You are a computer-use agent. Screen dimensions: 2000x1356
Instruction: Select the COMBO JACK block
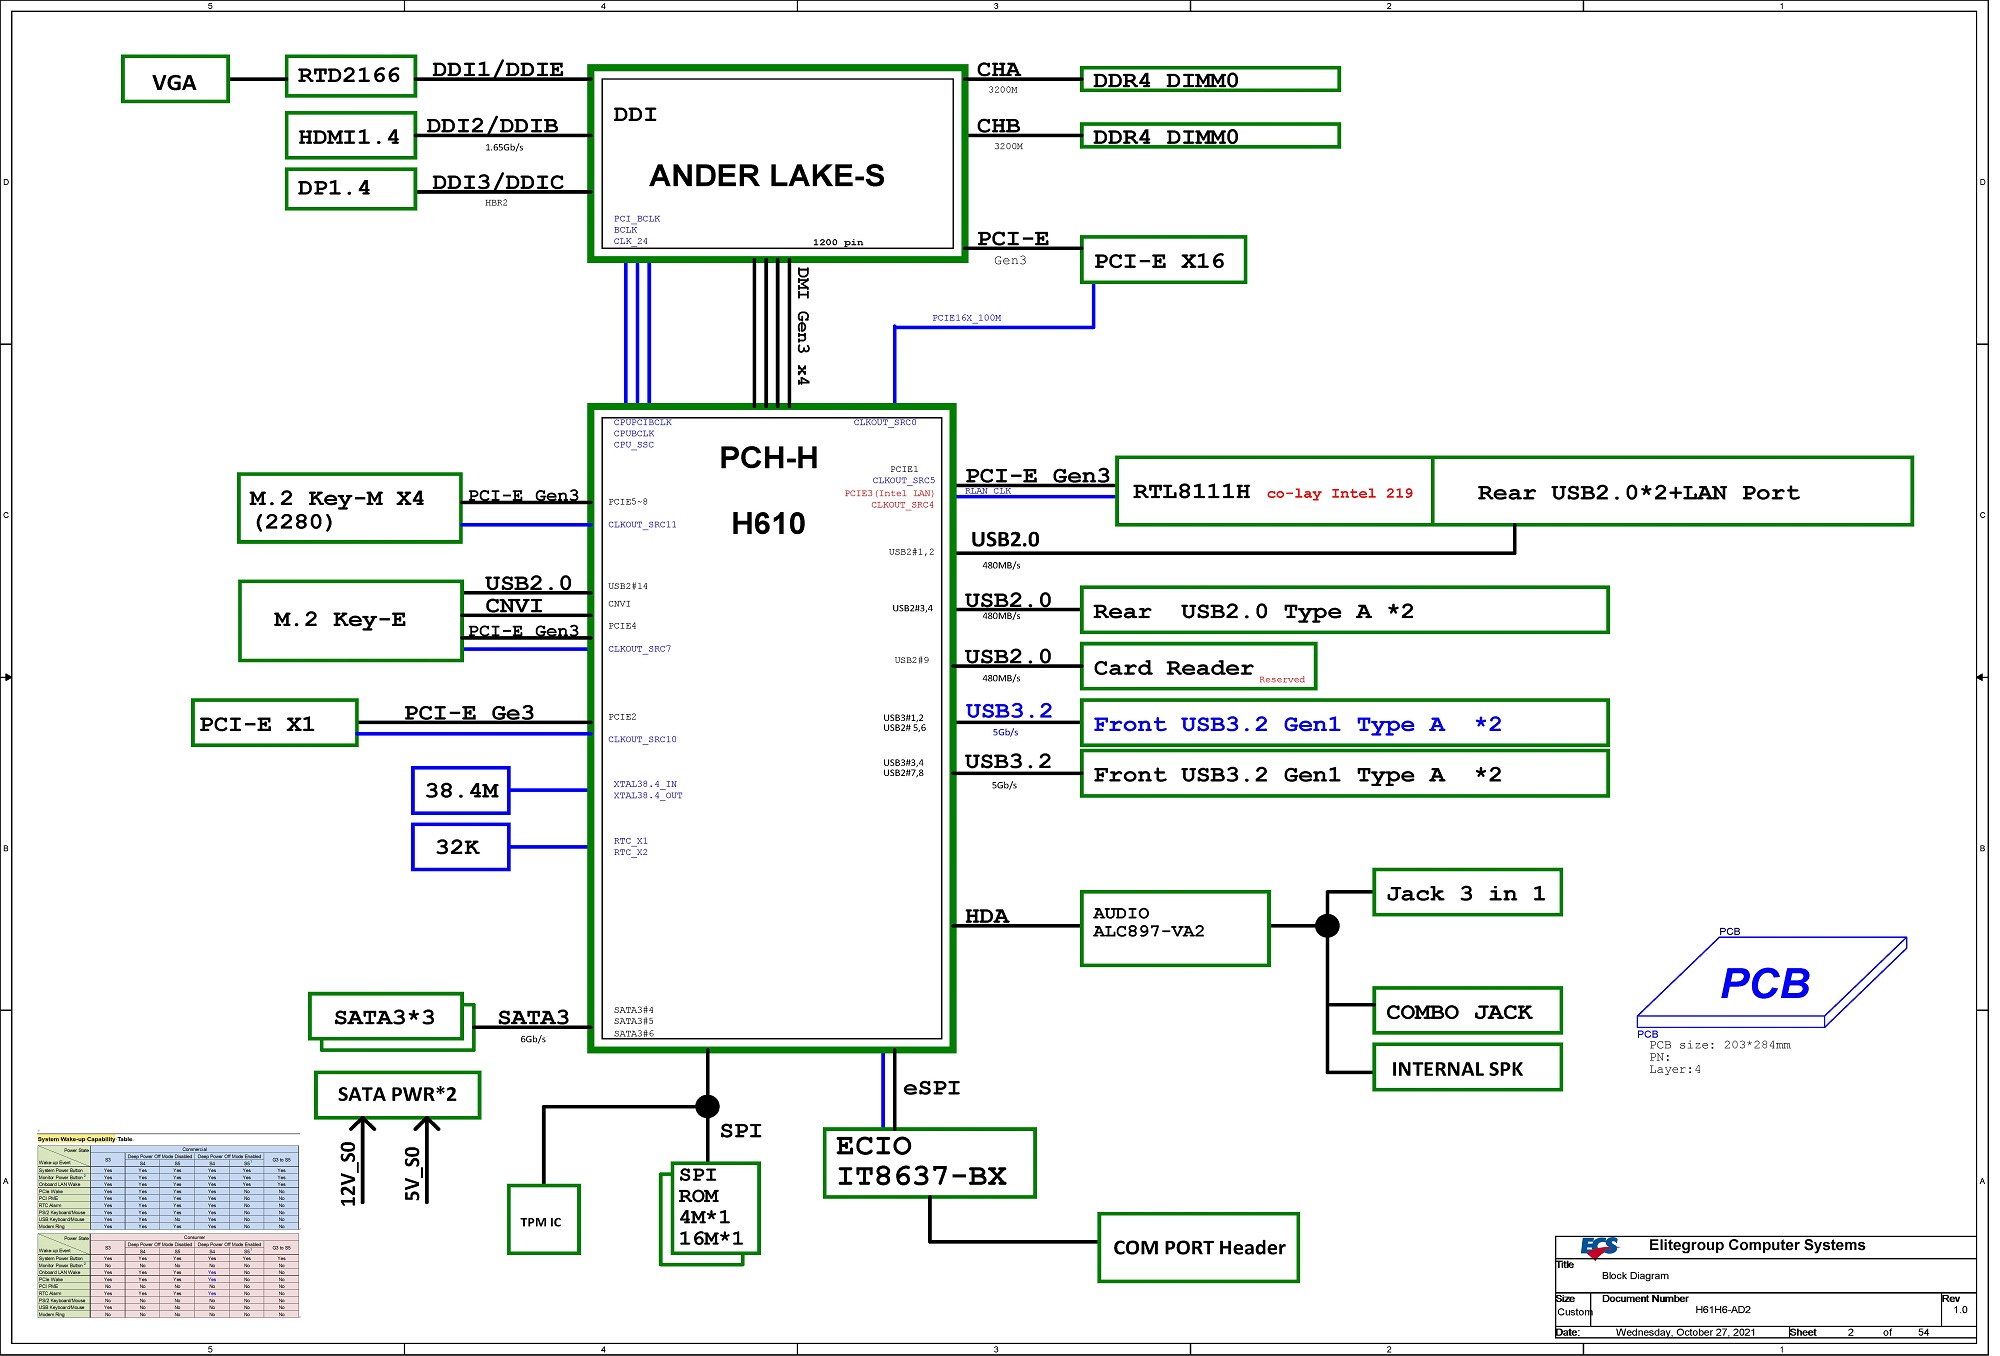pyautogui.click(x=1467, y=1010)
